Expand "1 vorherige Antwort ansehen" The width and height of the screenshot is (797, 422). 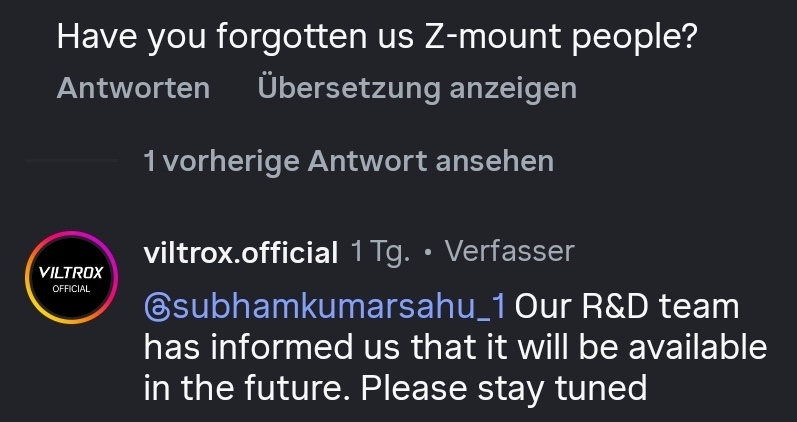pyautogui.click(x=348, y=161)
